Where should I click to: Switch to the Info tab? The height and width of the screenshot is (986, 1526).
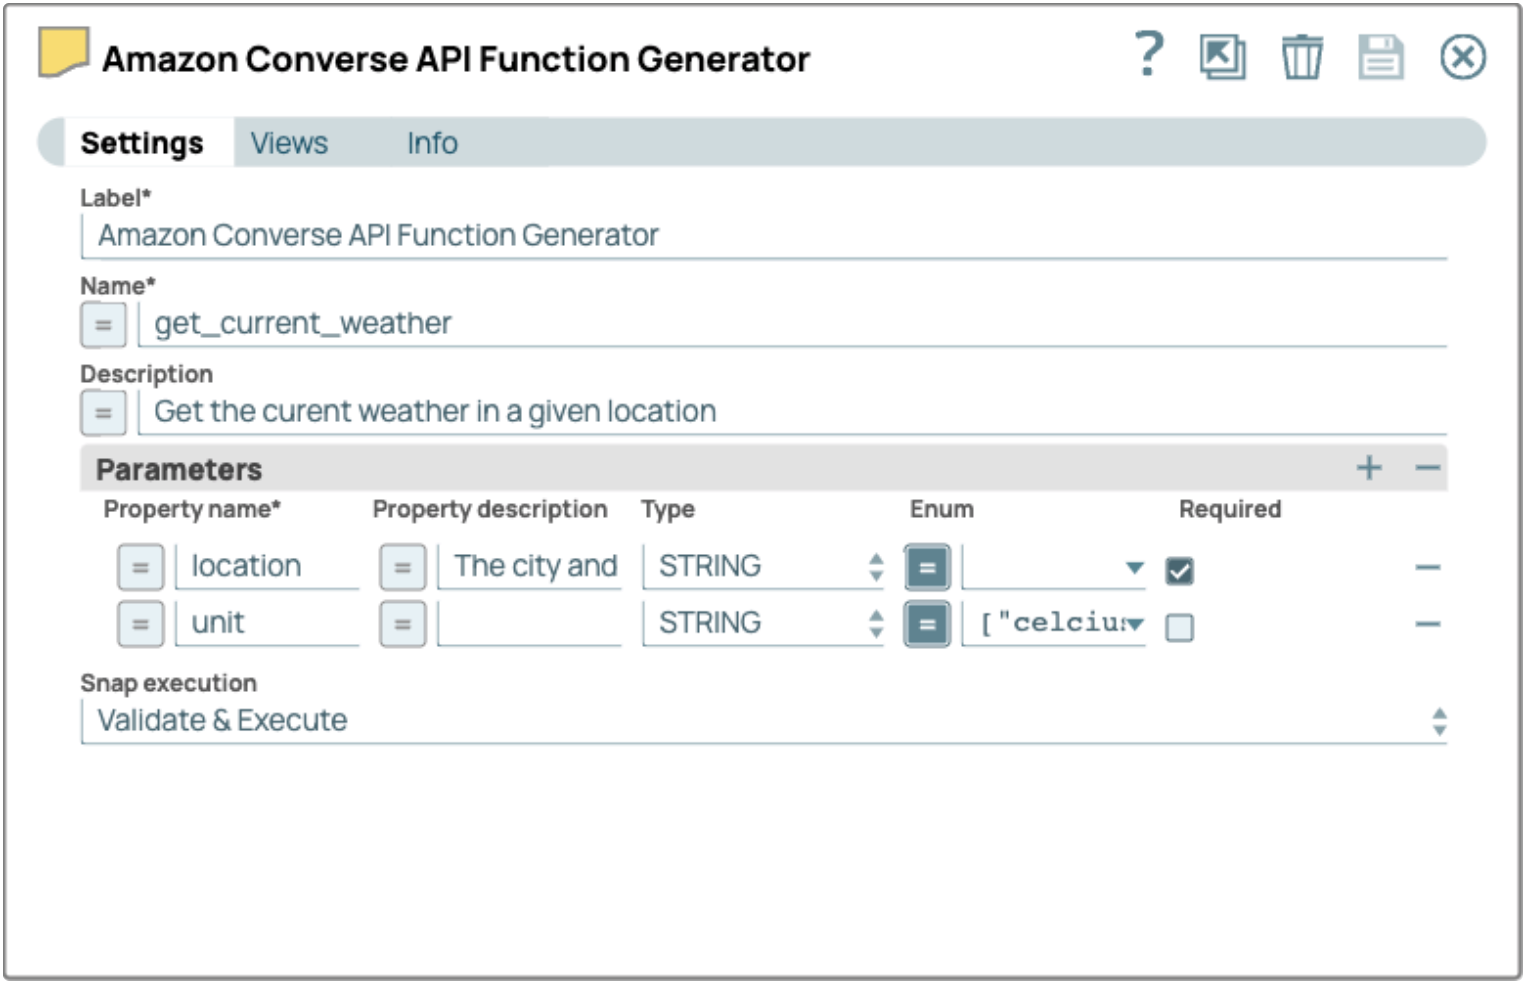pyautogui.click(x=432, y=143)
